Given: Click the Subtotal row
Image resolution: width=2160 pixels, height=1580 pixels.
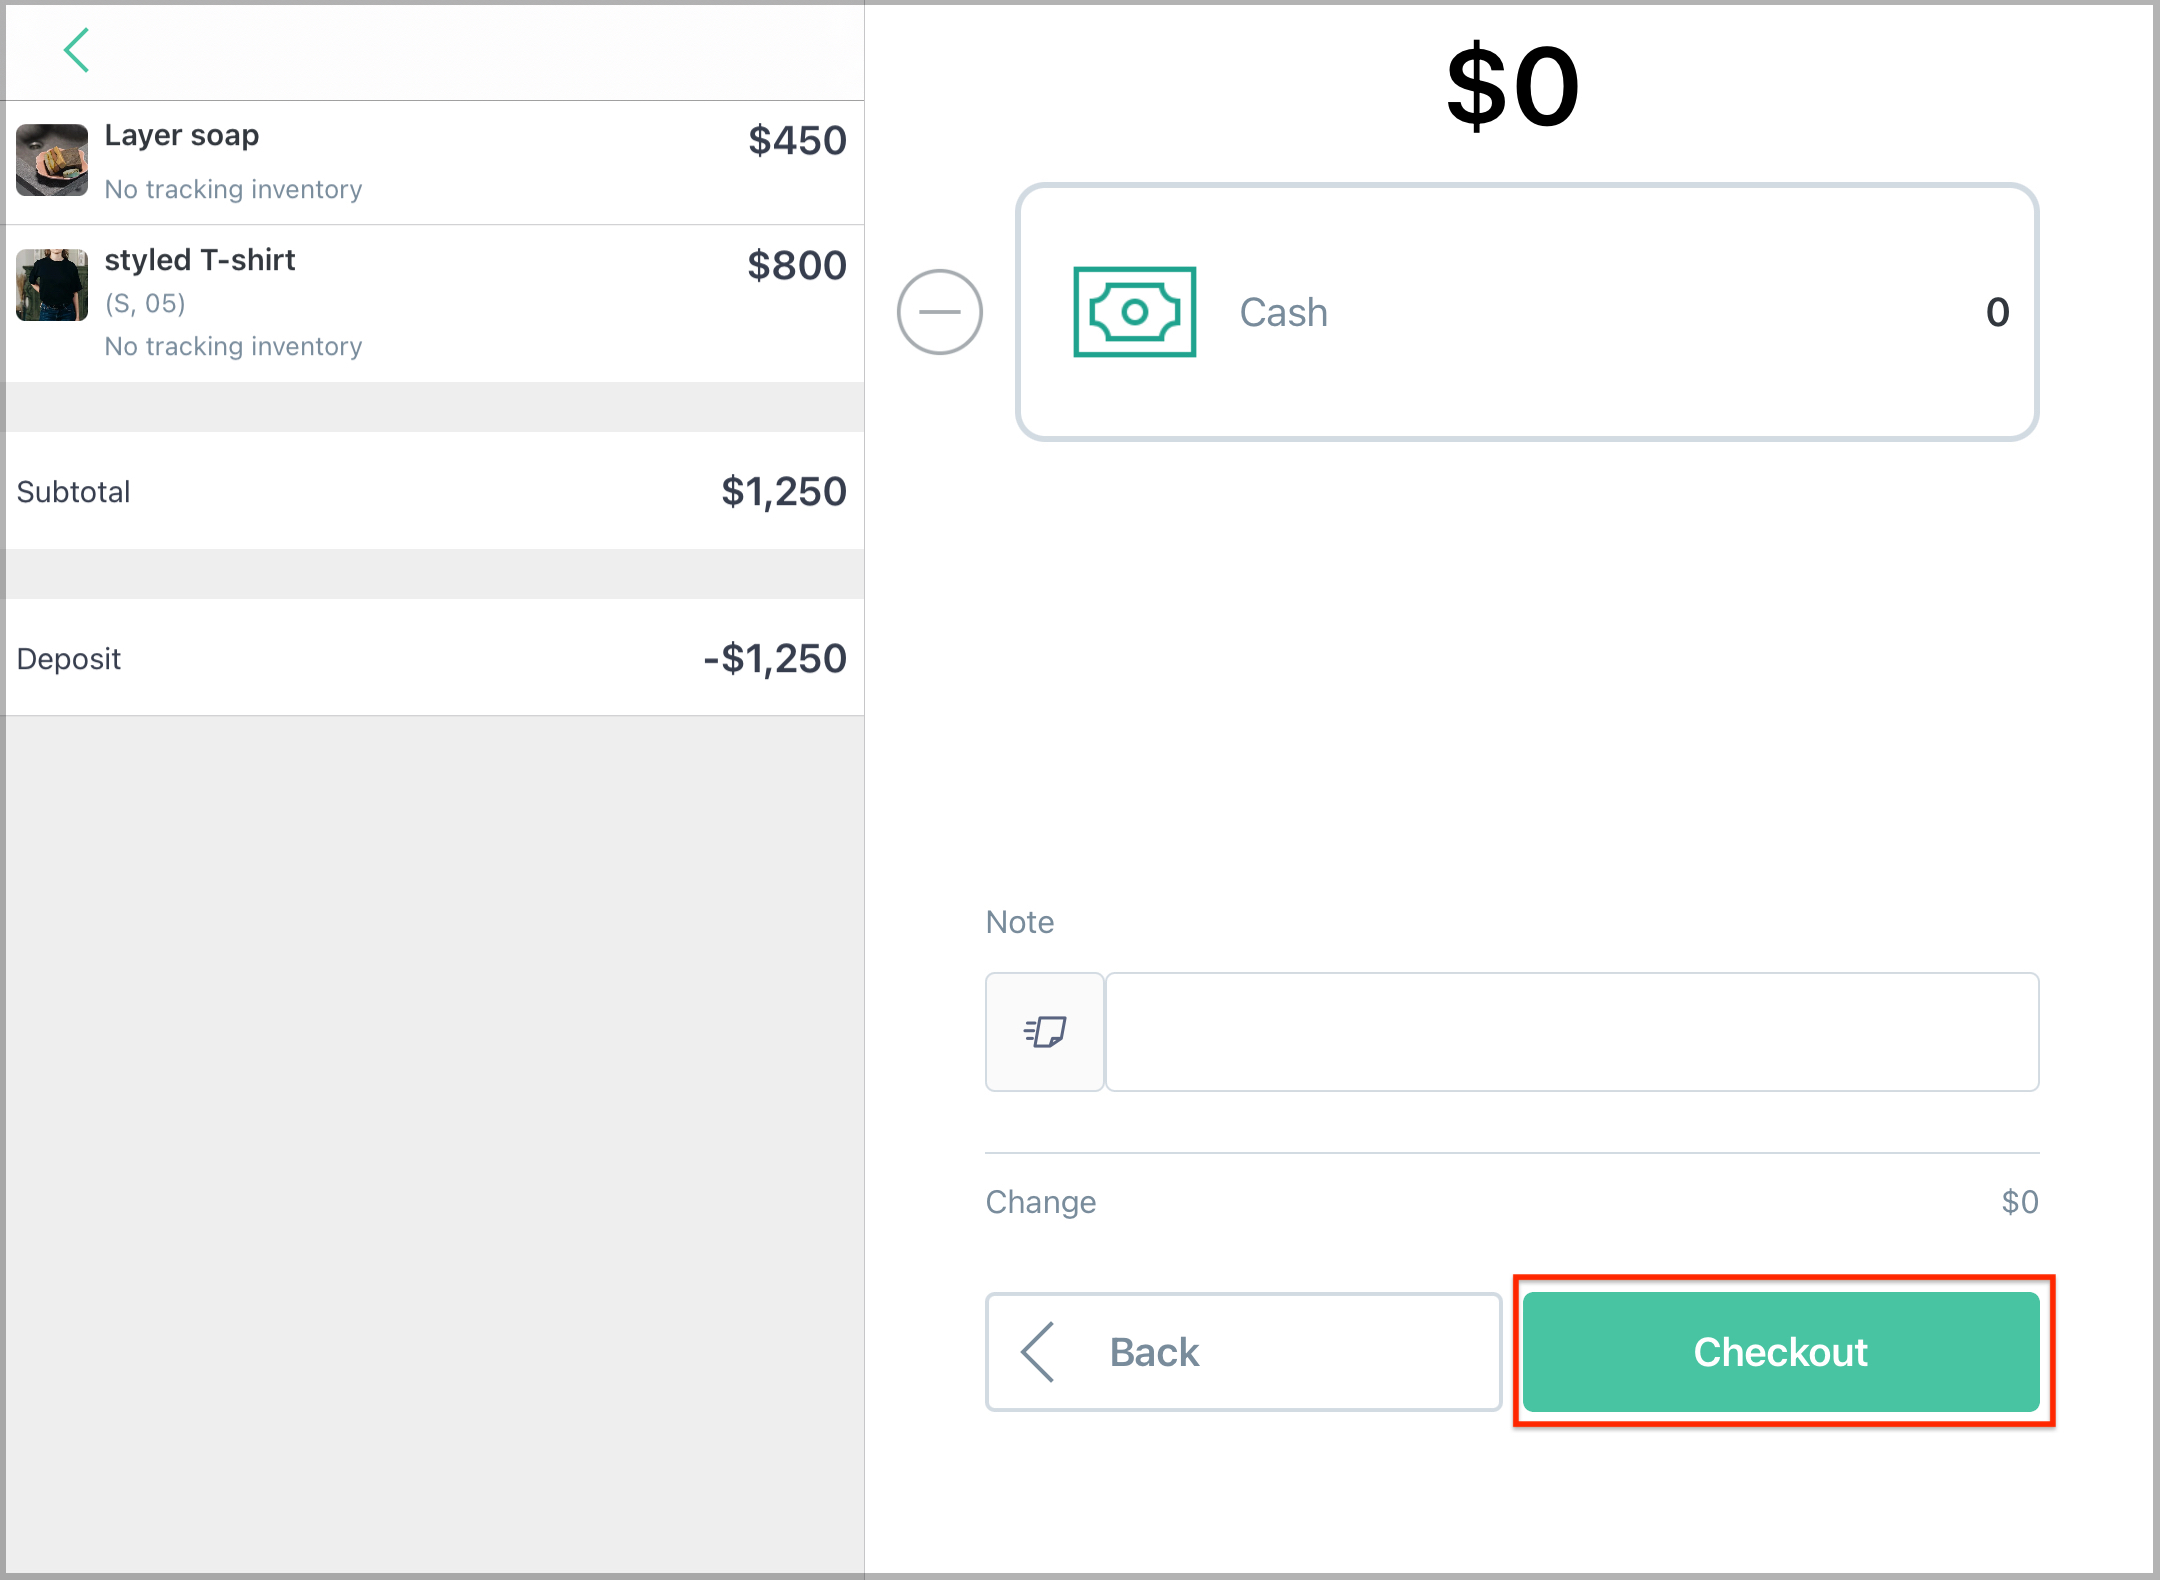Looking at the screenshot, I should click(x=434, y=491).
